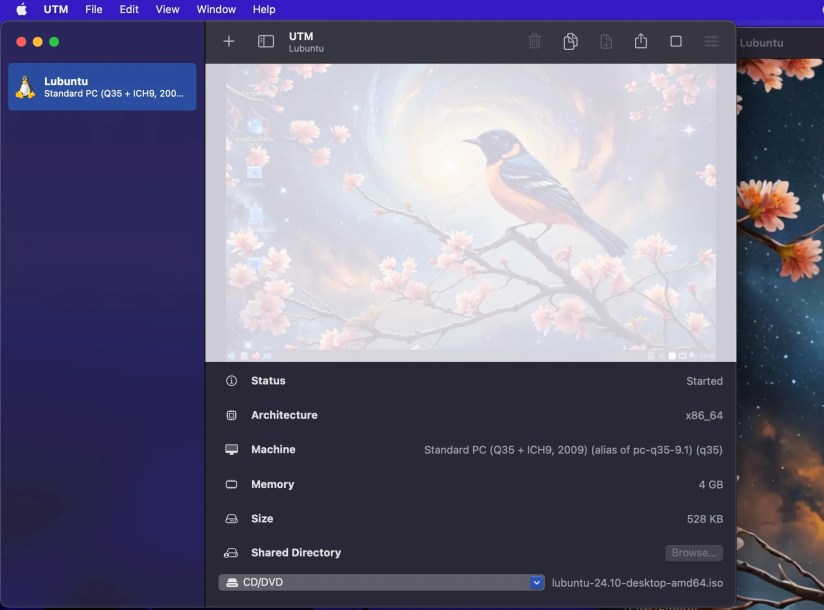
Task: Open the UTM application menu
Action: pos(56,9)
